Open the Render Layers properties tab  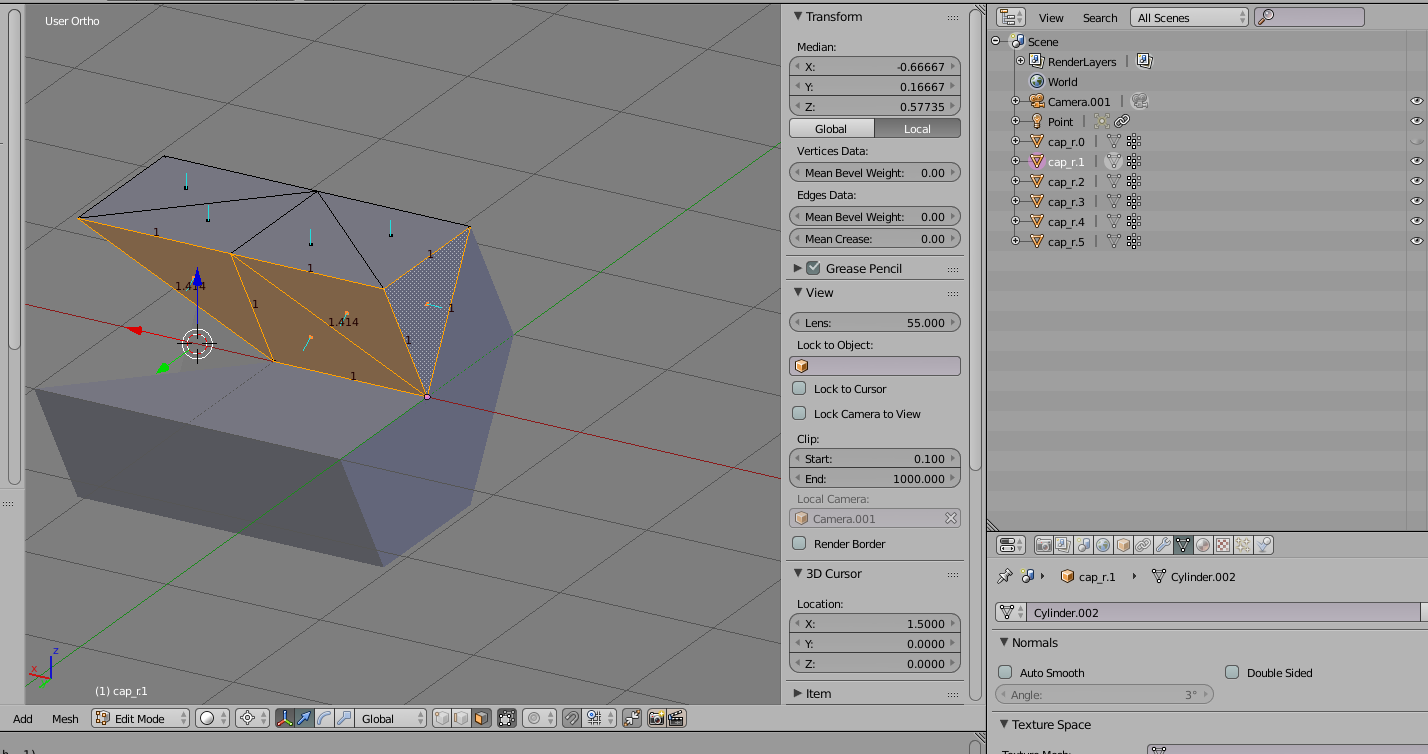(1063, 545)
